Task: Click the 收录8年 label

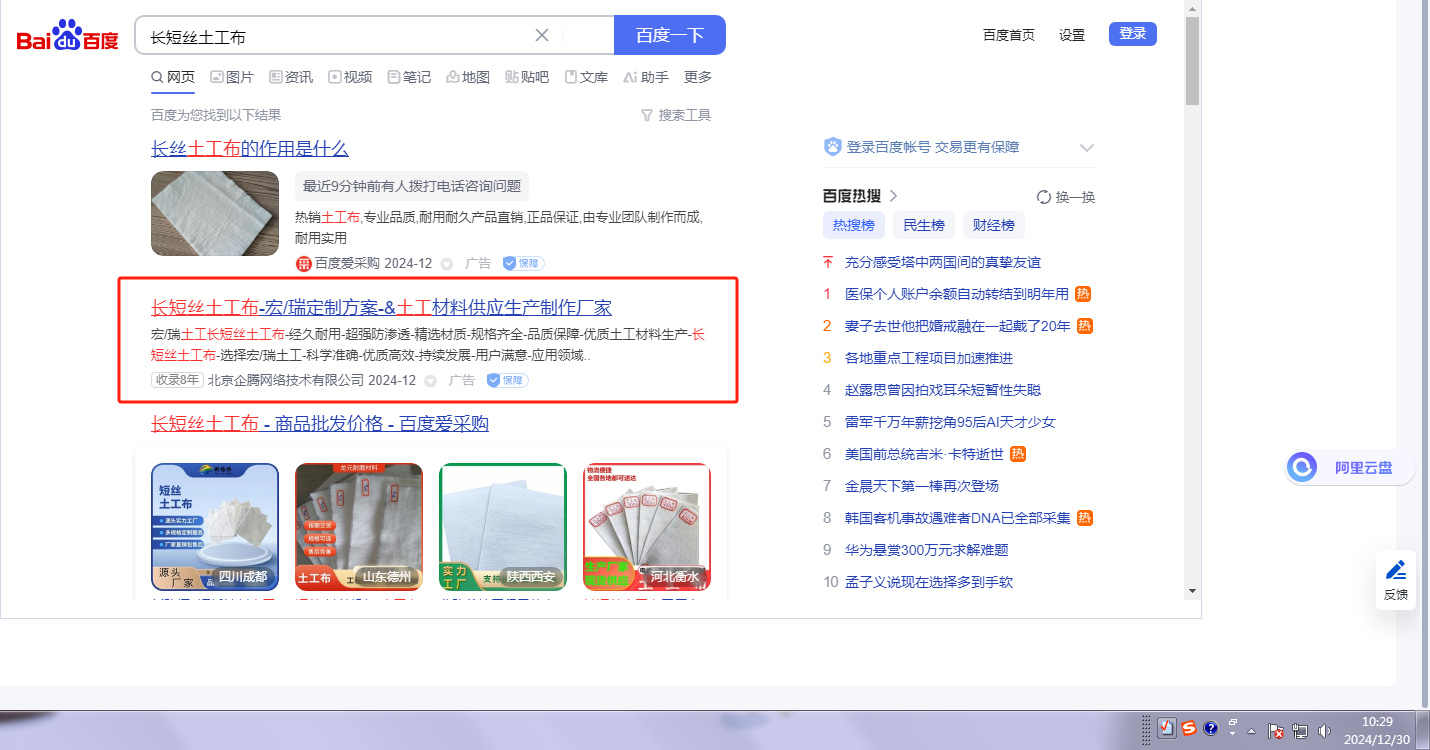Action: click(177, 380)
